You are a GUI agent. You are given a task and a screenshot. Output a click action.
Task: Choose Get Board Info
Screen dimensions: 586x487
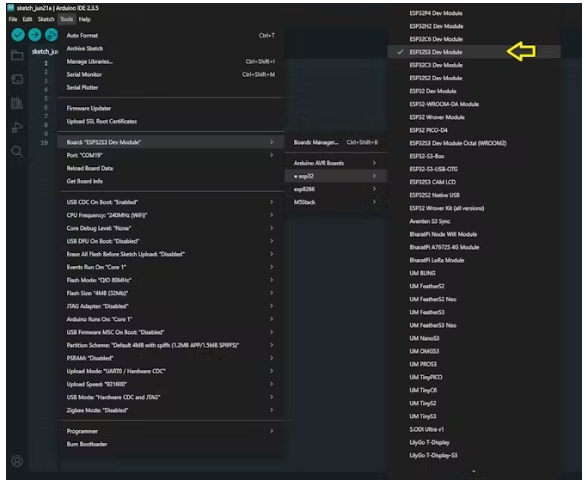(170, 181)
